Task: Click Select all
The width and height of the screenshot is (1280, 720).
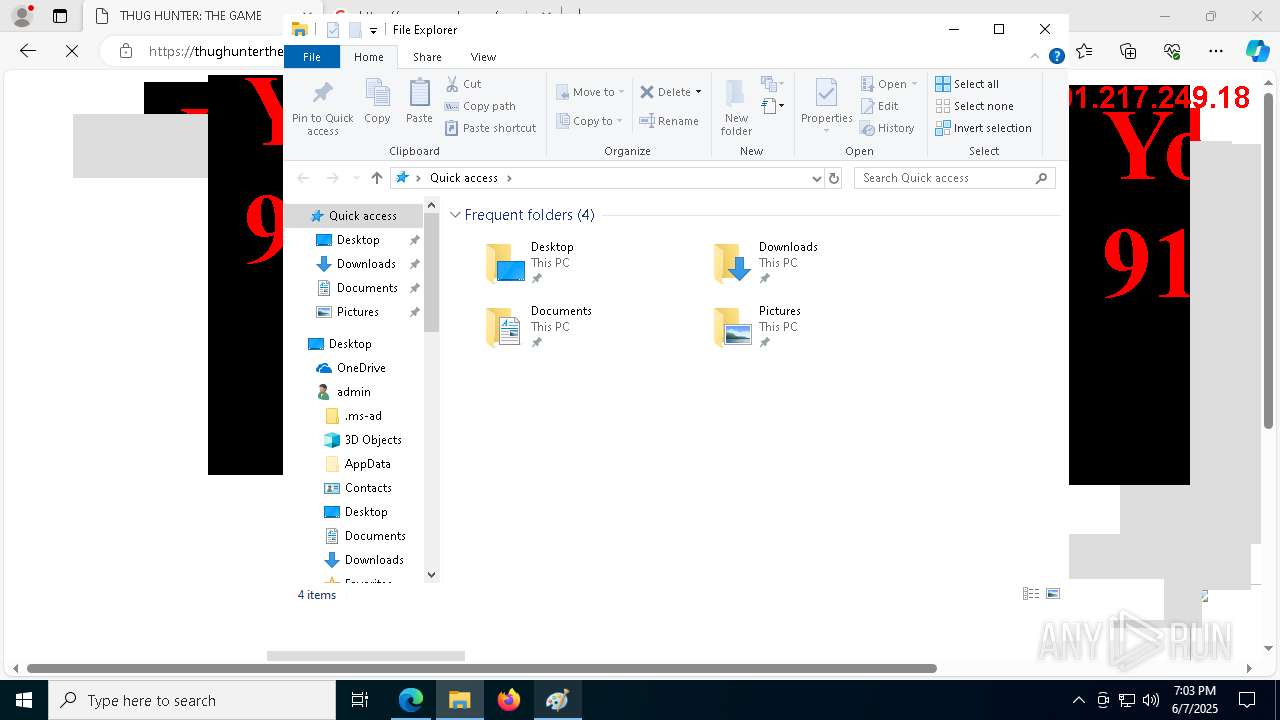Action: [x=967, y=84]
